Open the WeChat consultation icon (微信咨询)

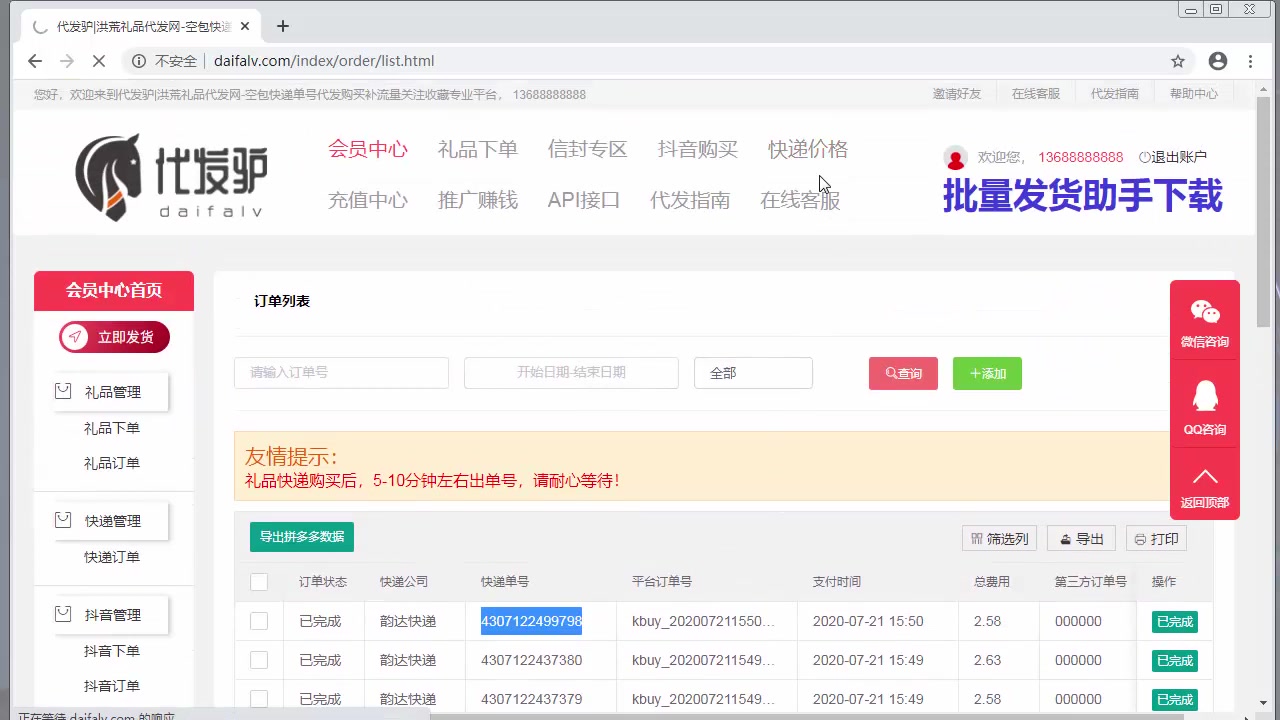click(x=1205, y=313)
